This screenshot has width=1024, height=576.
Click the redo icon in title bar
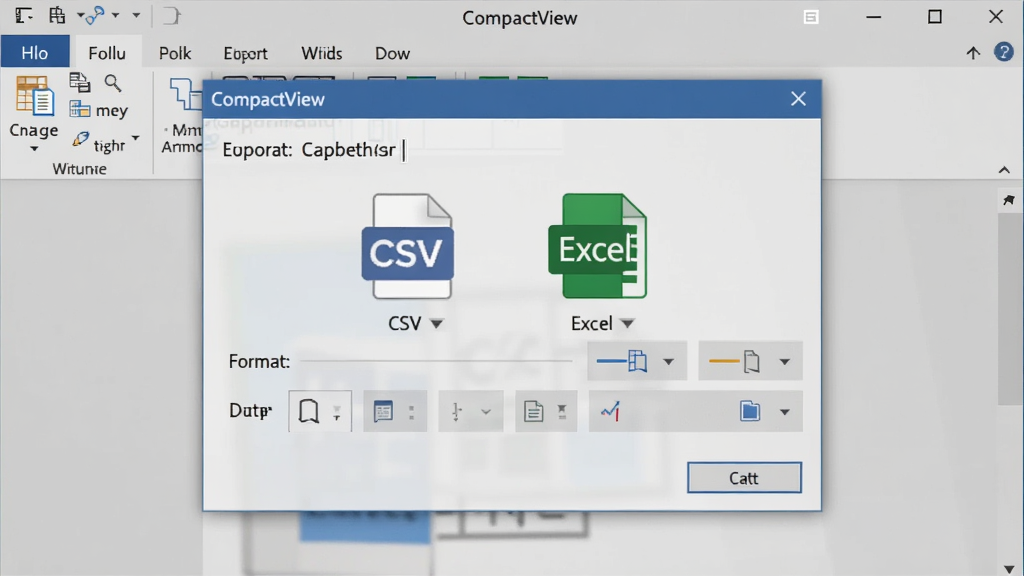[x=171, y=16]
